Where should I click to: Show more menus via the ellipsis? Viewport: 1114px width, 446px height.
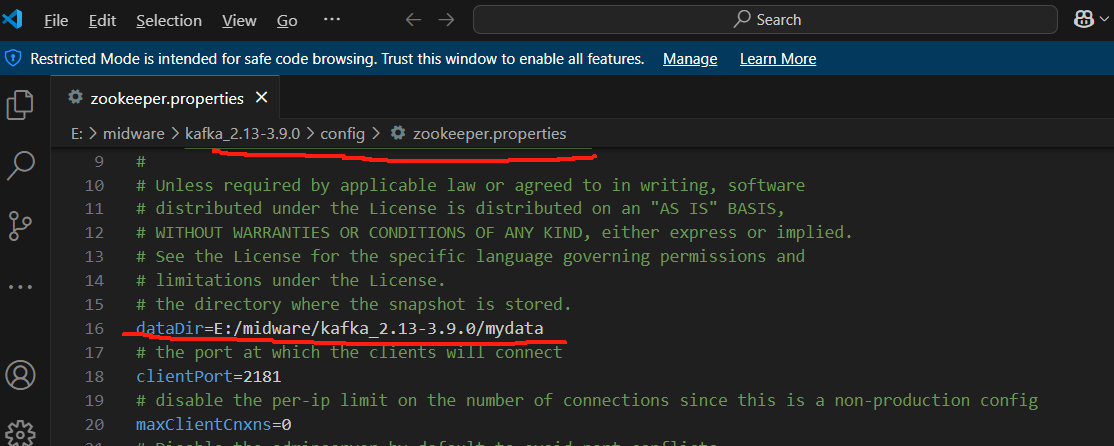point(332,20)
